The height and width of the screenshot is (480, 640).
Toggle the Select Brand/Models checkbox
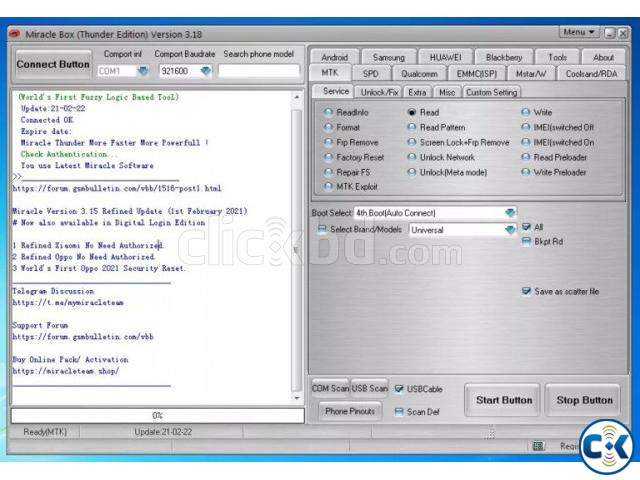pyautogui.click(x=322, y=229)
